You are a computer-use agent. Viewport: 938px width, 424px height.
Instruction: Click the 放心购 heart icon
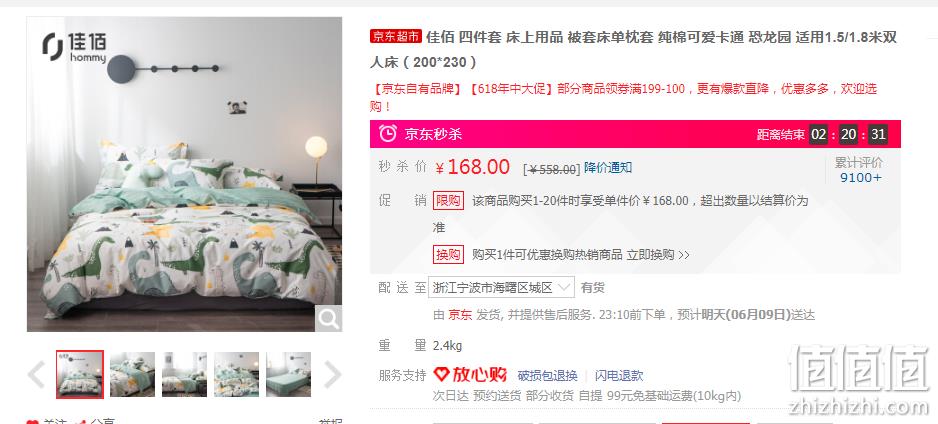(x=441, y=375)
